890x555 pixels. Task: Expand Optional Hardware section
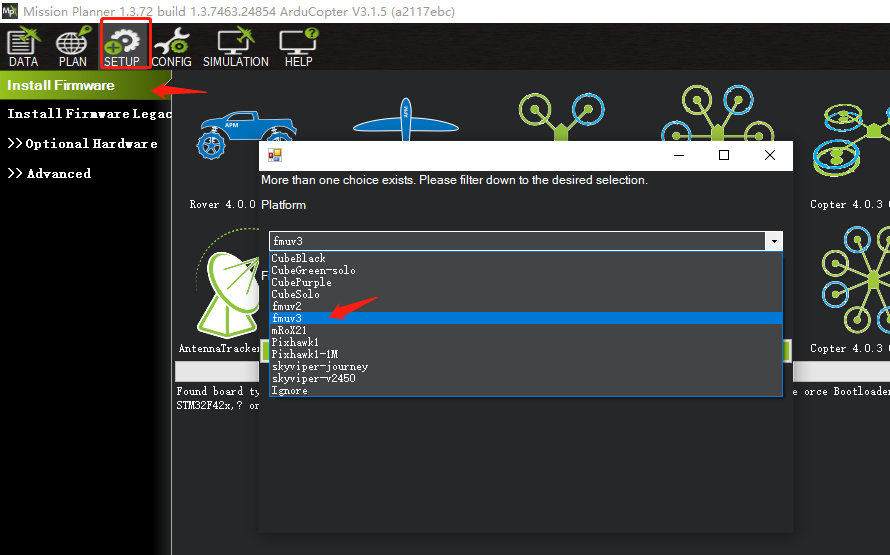point(82,144)
